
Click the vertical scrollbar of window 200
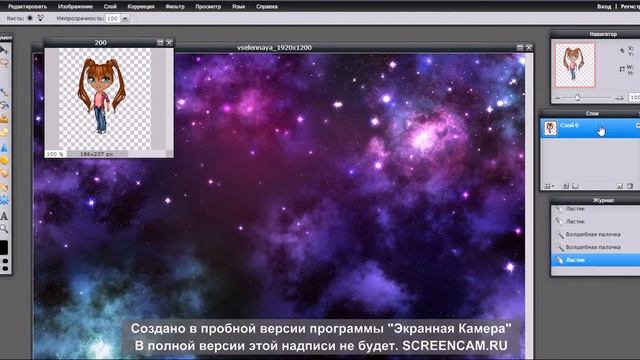(x=169, y=99)
